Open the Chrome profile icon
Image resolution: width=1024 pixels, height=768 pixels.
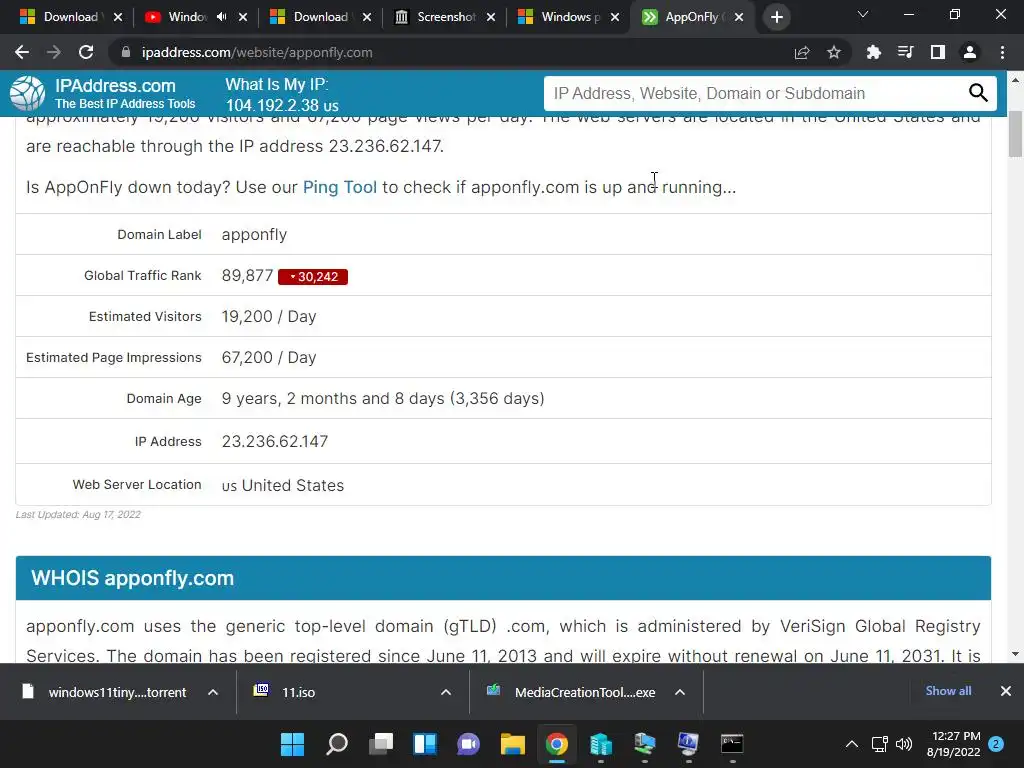point(970,52)
